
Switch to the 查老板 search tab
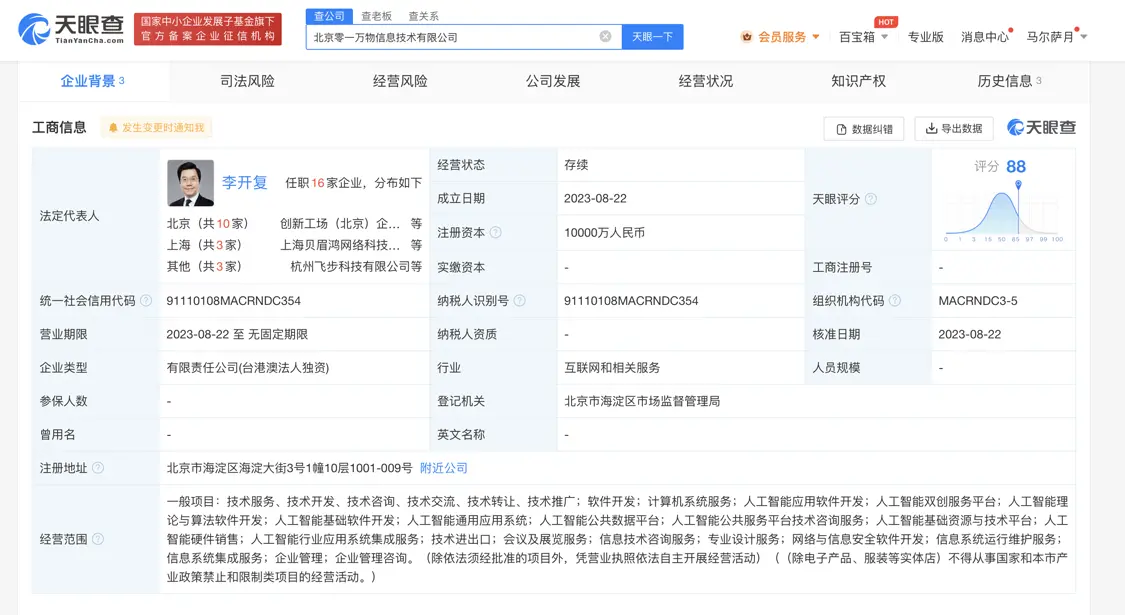coord(375,15)
